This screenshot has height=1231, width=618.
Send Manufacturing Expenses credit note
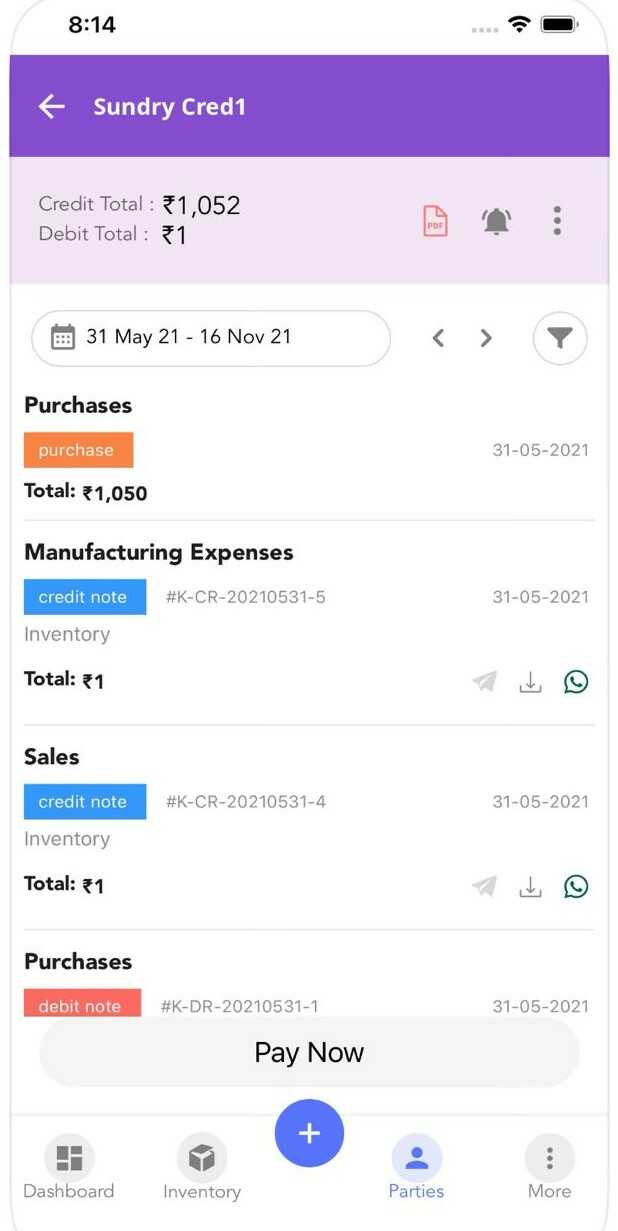click(x=485, y=682)
